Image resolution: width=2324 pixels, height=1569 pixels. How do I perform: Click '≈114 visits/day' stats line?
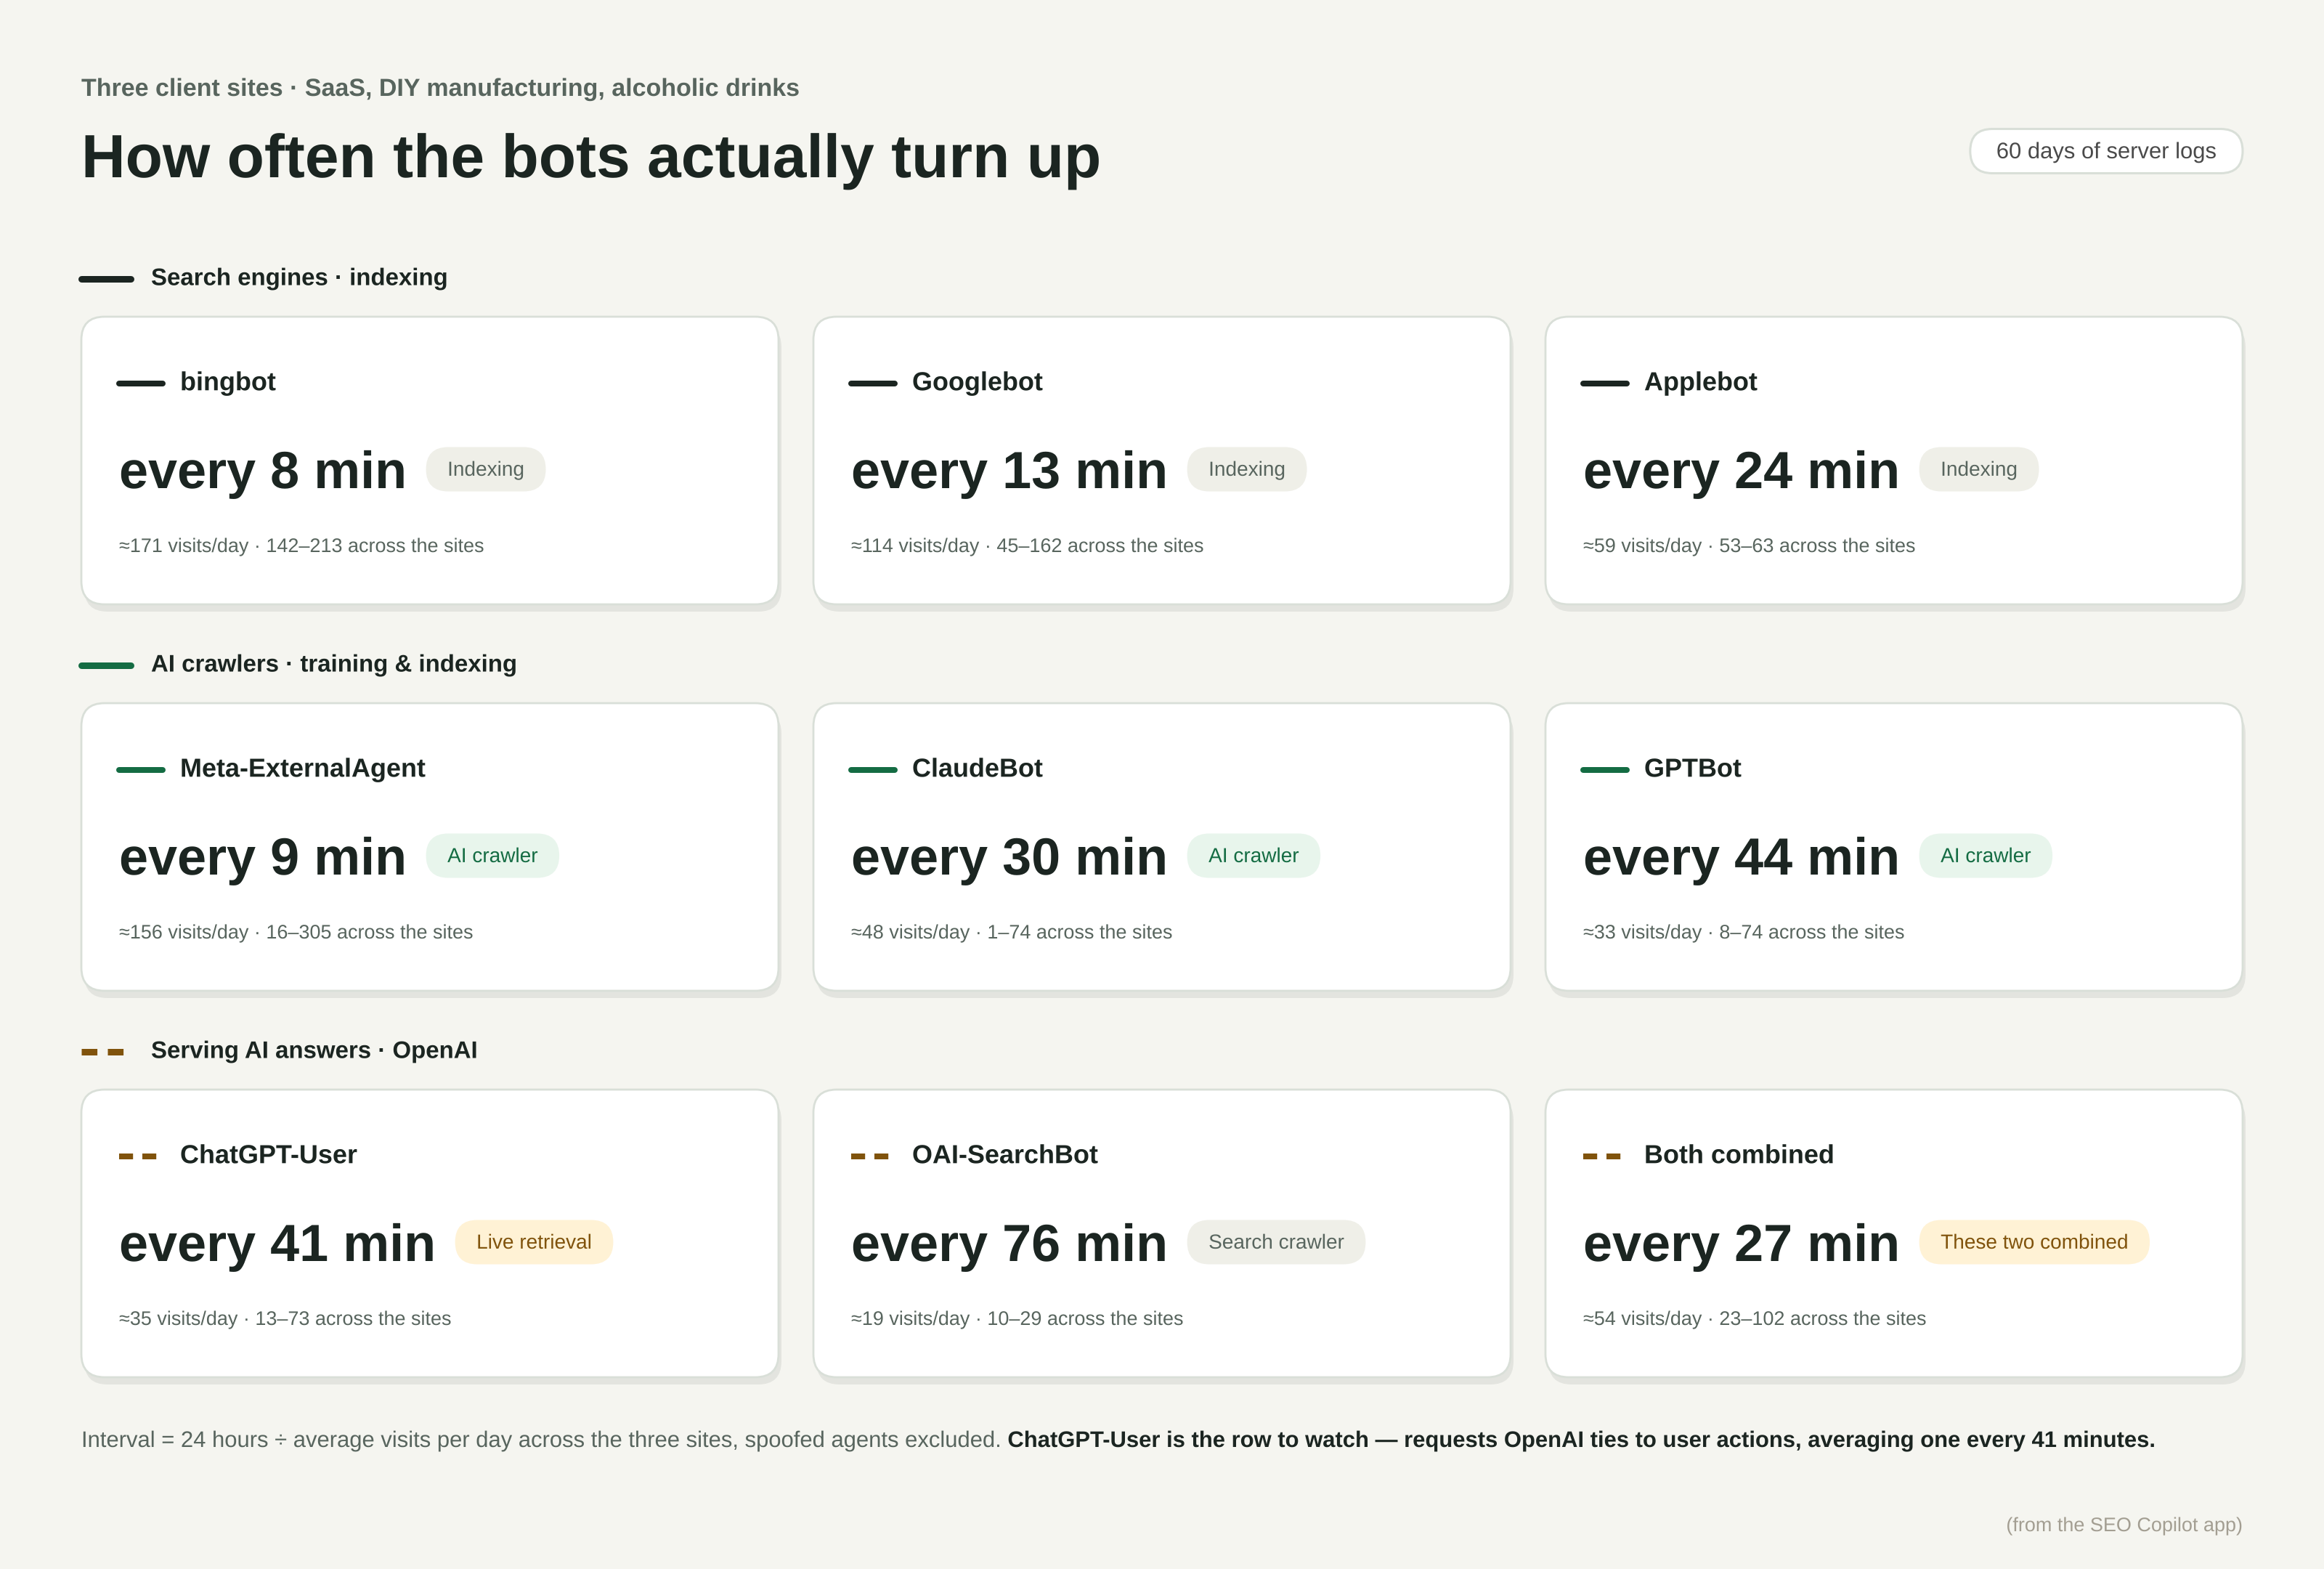tap(1027, 546)
